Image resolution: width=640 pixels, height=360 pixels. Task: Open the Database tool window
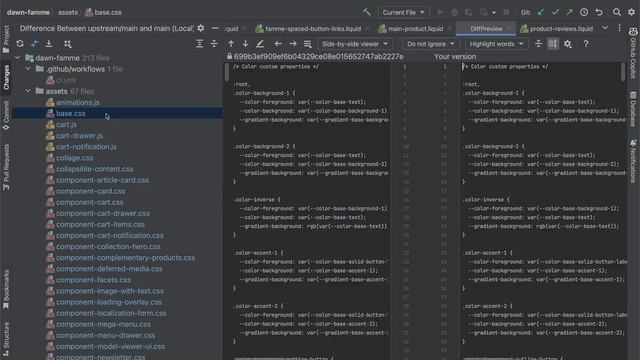633,109
